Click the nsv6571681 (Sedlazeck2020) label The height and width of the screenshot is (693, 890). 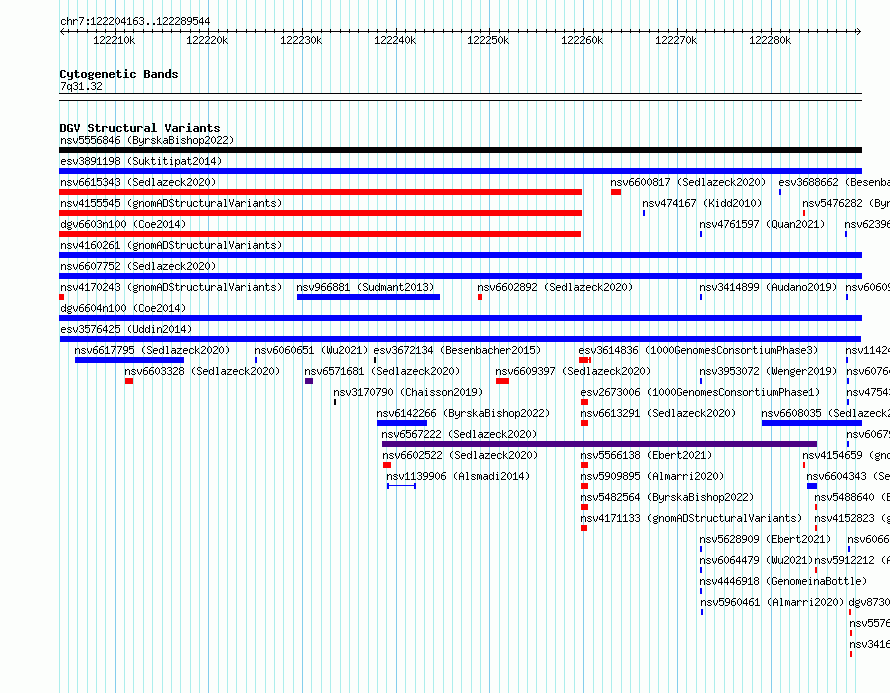[382, 371]
